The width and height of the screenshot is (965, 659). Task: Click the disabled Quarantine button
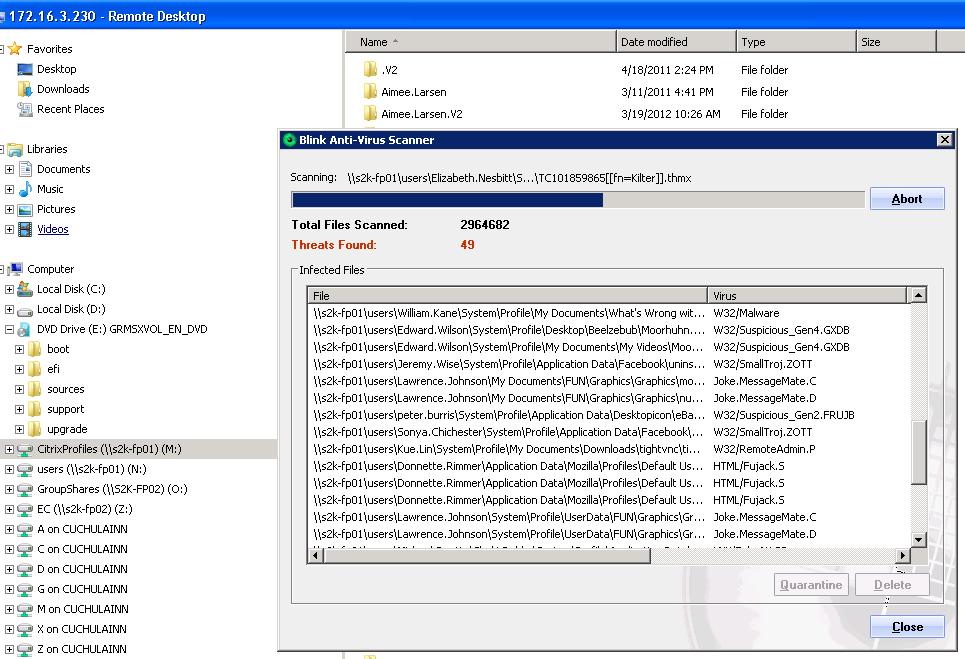pyautogui.click(x=811, y=585)
